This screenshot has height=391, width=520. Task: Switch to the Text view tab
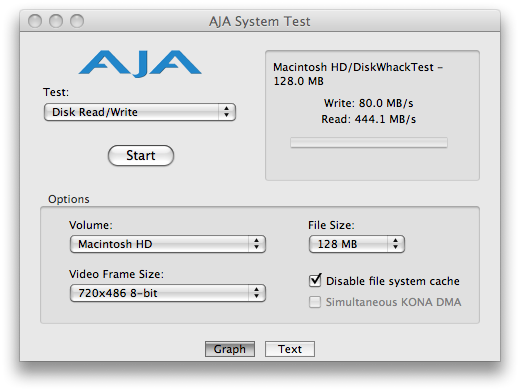[x=290, y=349]
